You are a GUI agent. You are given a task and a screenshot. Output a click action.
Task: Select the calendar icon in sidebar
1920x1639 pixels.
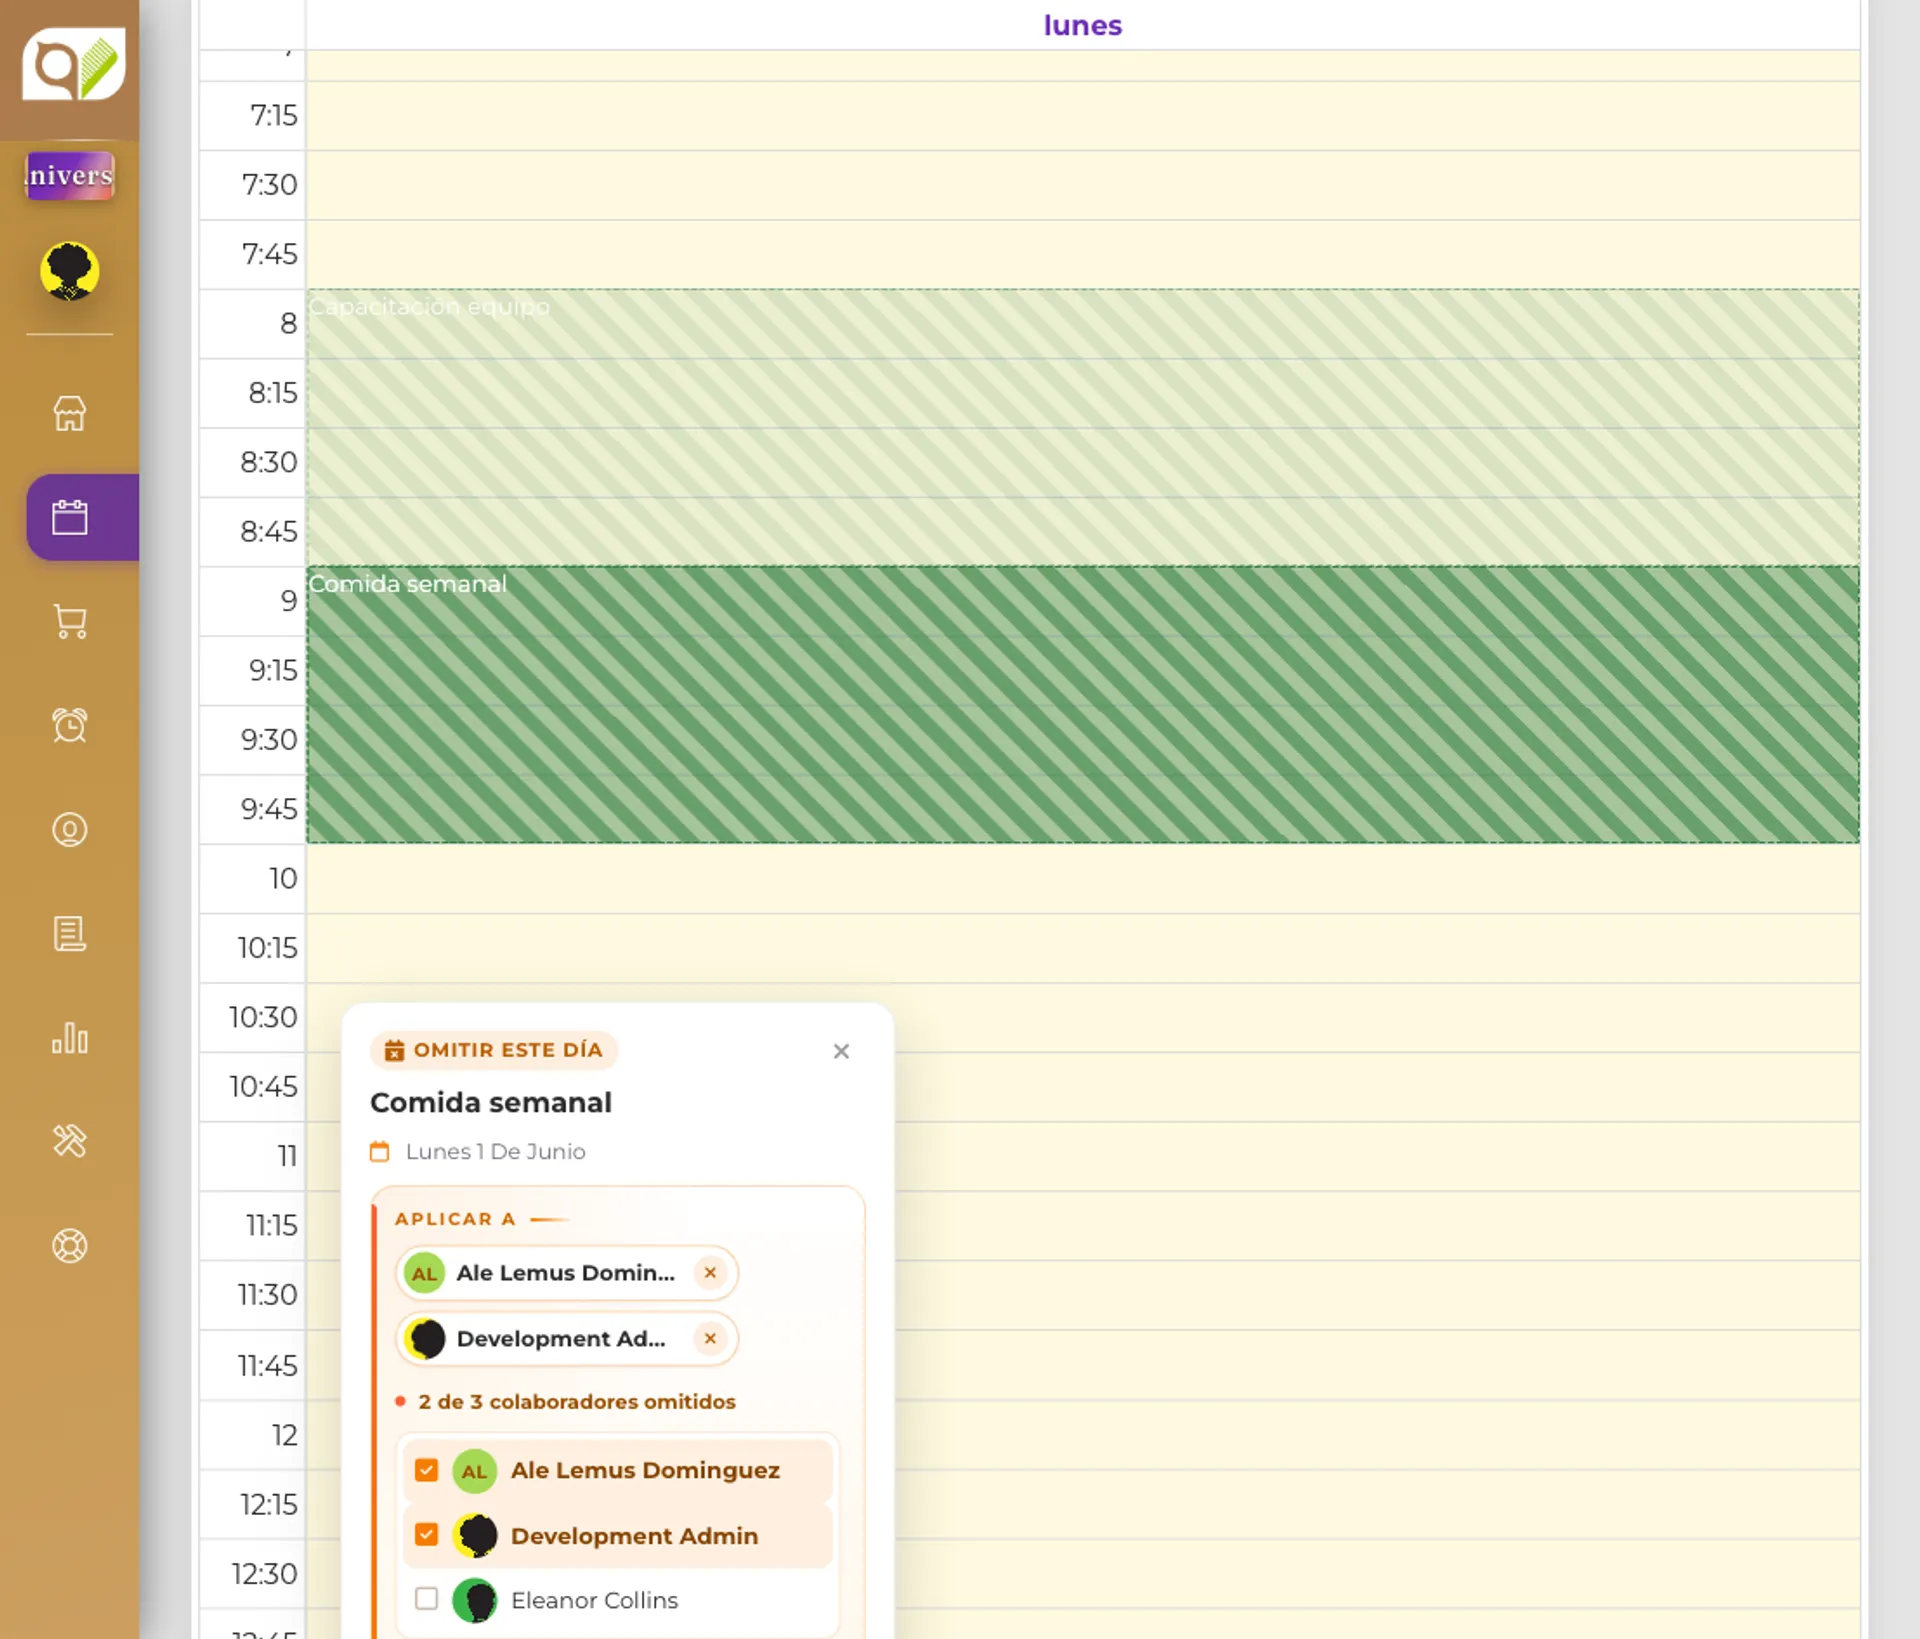(69, 517)
